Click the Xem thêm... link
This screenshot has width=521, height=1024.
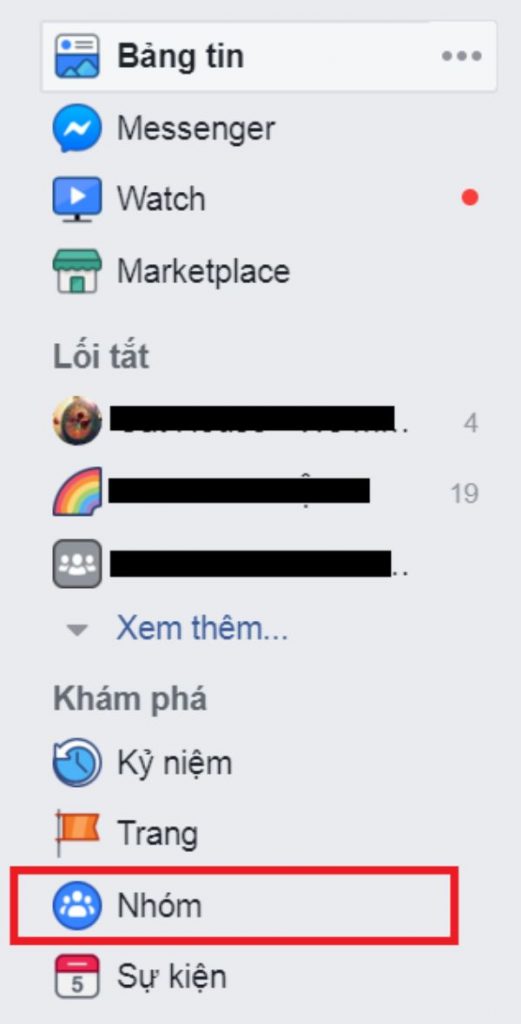202,628
